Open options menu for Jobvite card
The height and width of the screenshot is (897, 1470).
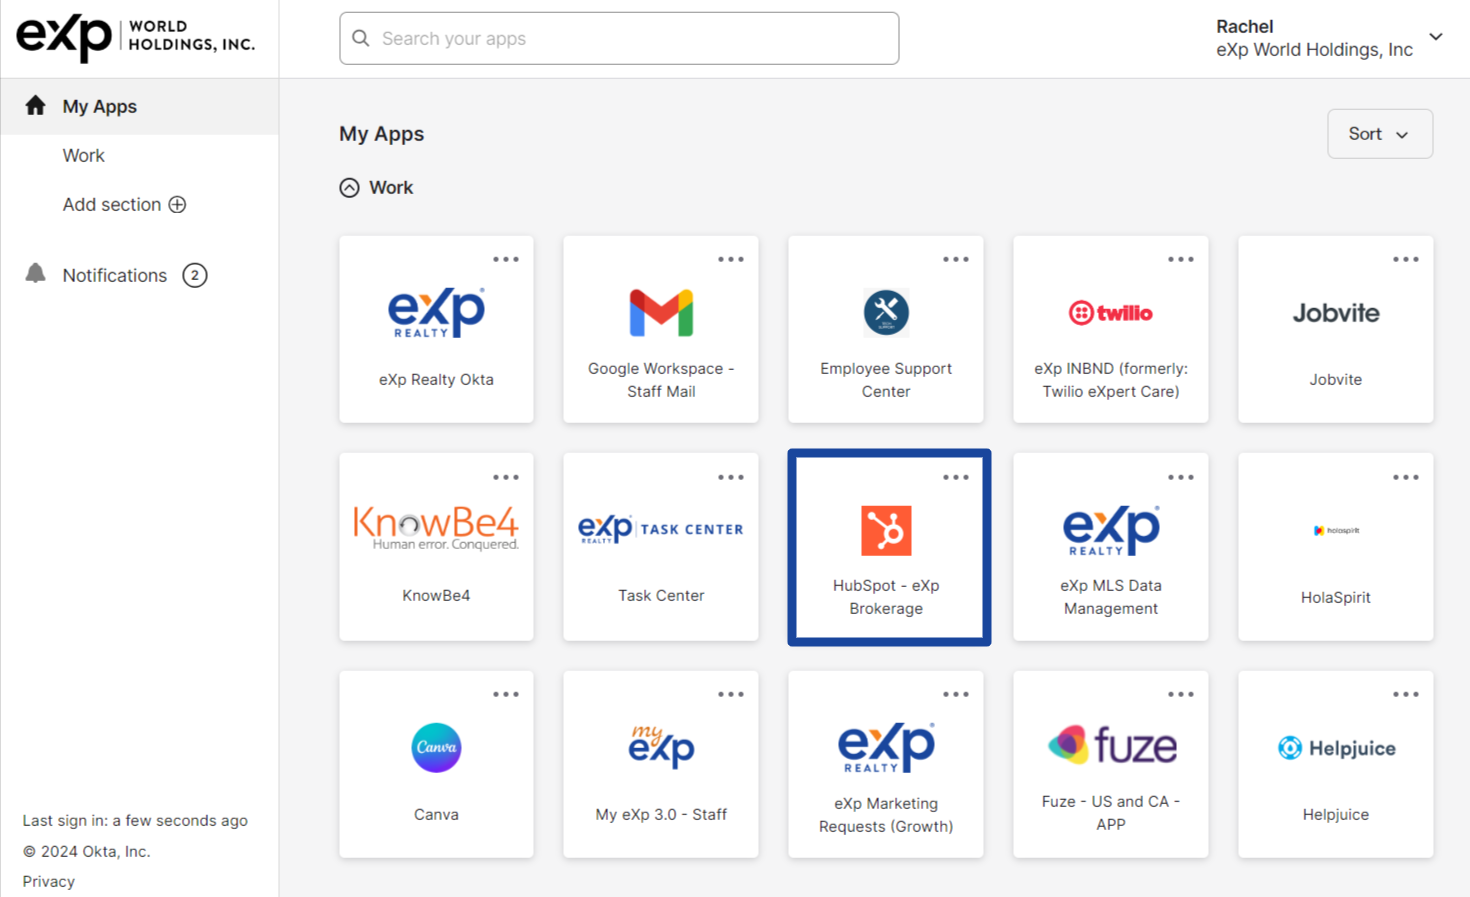pos(1406,259)
